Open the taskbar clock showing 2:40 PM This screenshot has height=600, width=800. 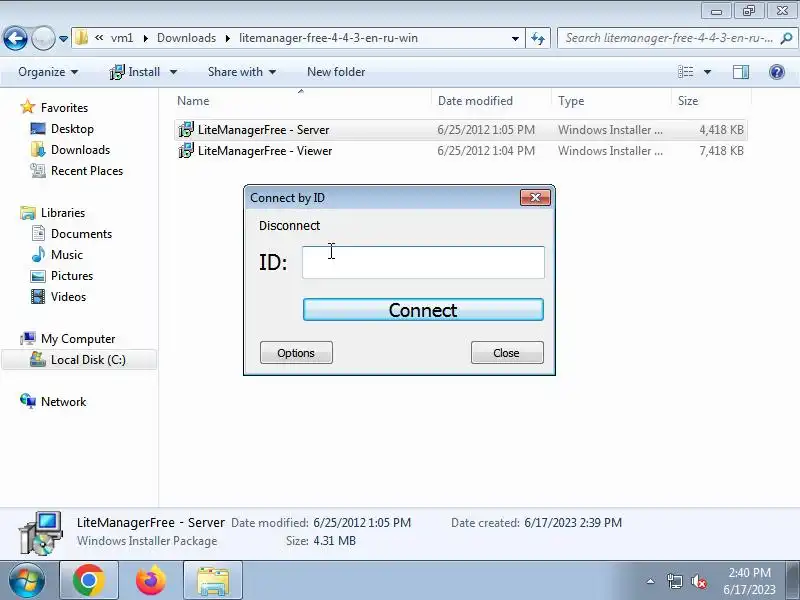pyautogui.click(x=749, y=581)
